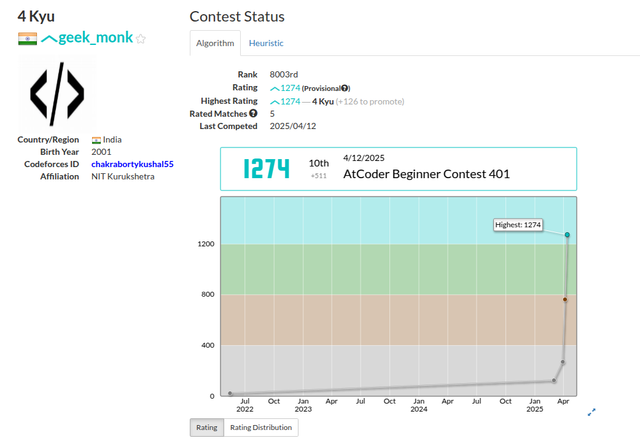Open the geek_monk username link
Viewport: 640px width, 446px height.
pyautogui.click(x=97, y=38)
